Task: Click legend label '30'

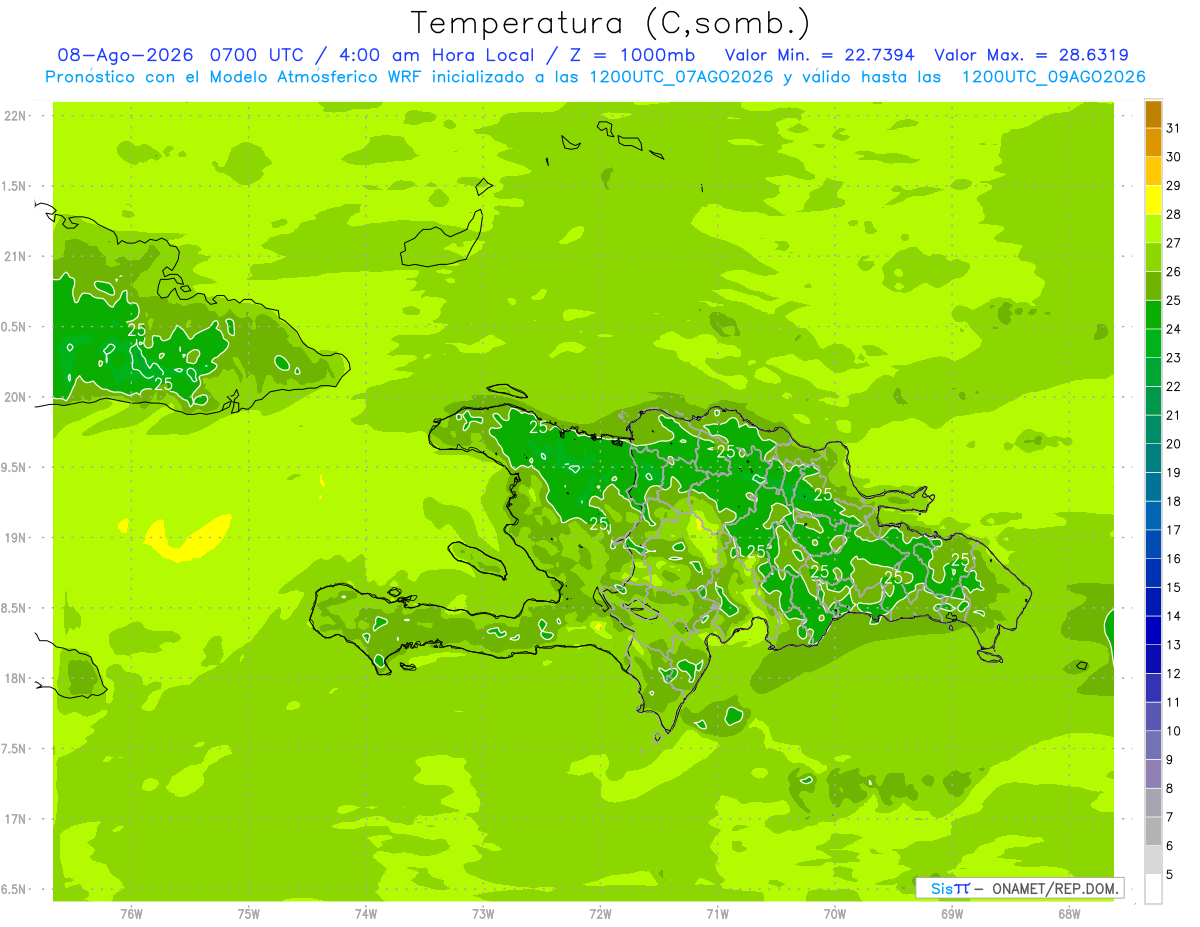Action: (x=1174, y=157)
